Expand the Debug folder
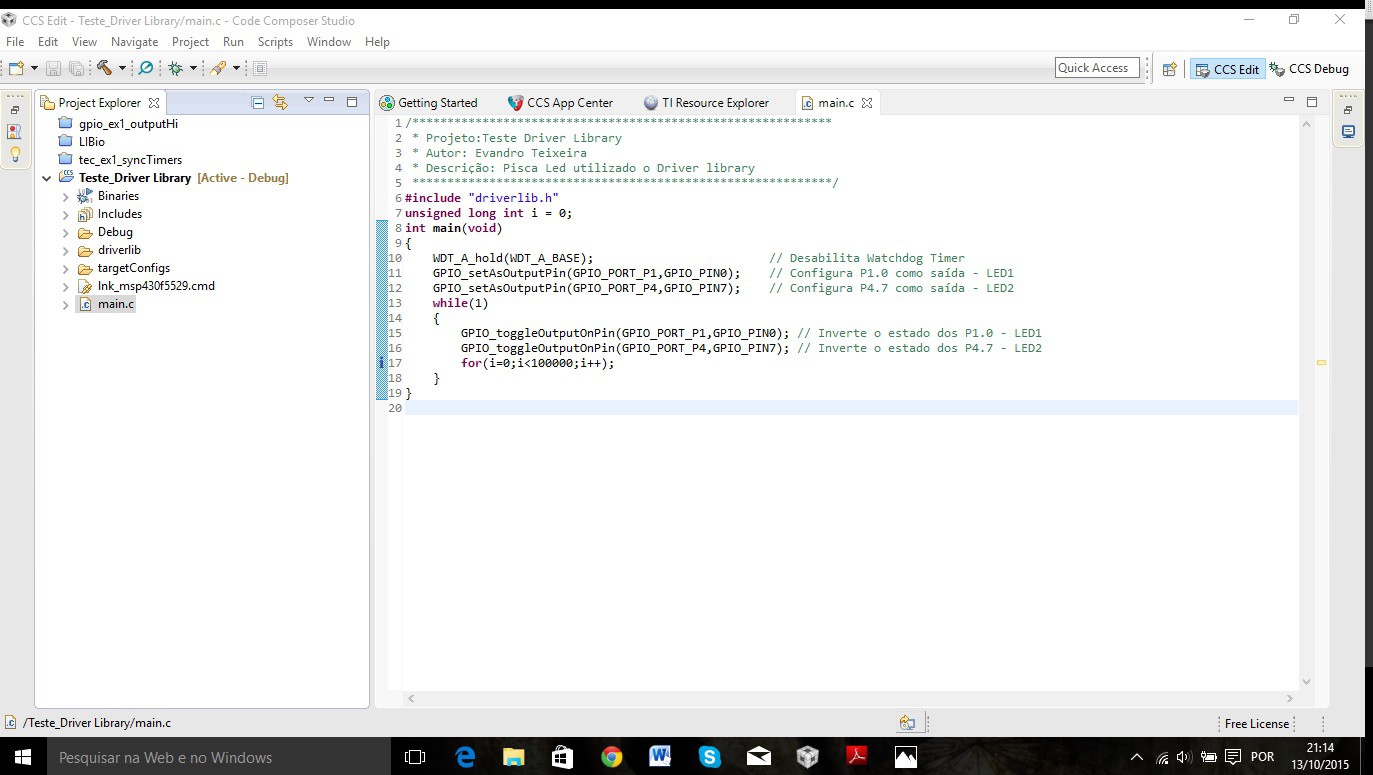The width and height of the screenshot is (1373, 775). point(65,232)
